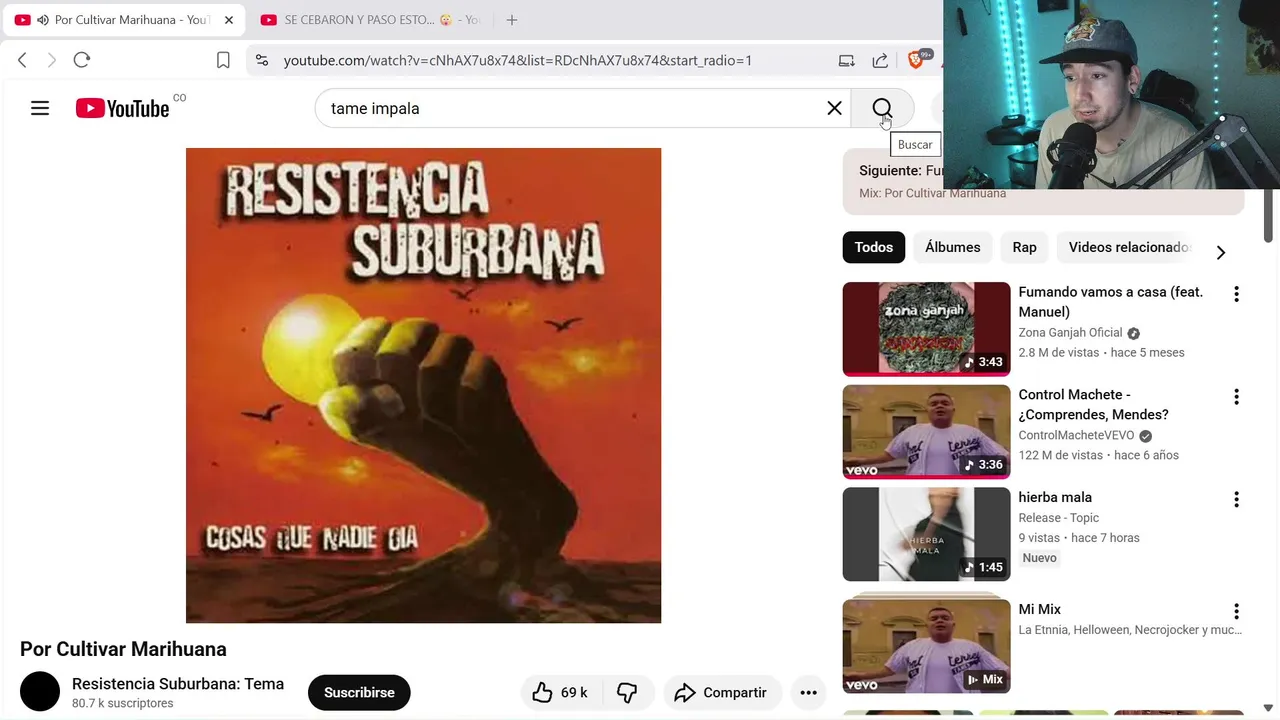The width and height of the screenshot is (1280, 720).
Task: Open Resistencia Suburbana: Tema channel link
Action: click(178, 684)
